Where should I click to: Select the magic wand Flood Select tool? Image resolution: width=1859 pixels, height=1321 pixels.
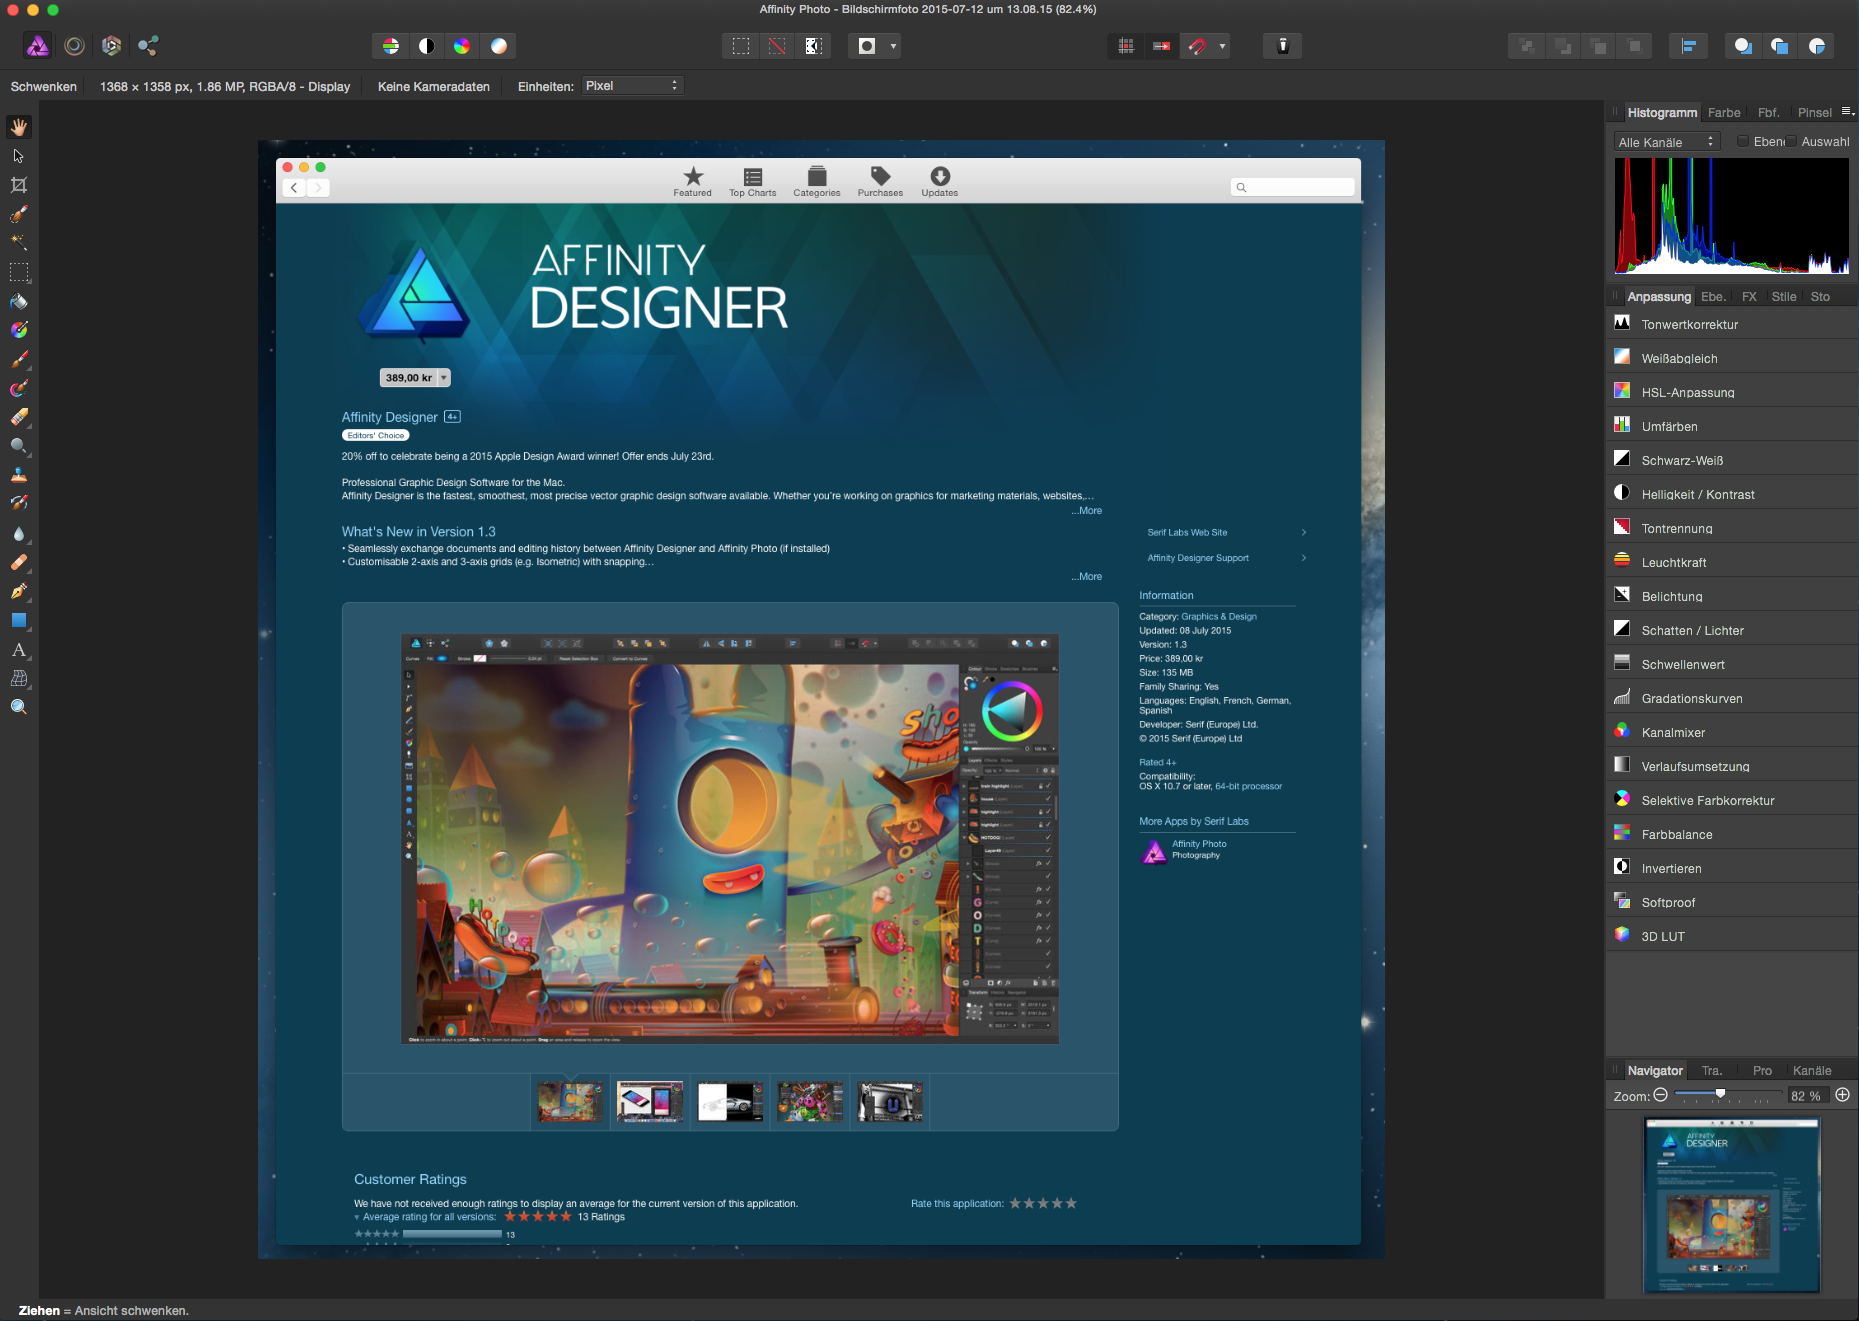pyautogui.click(x=19, y=243)
